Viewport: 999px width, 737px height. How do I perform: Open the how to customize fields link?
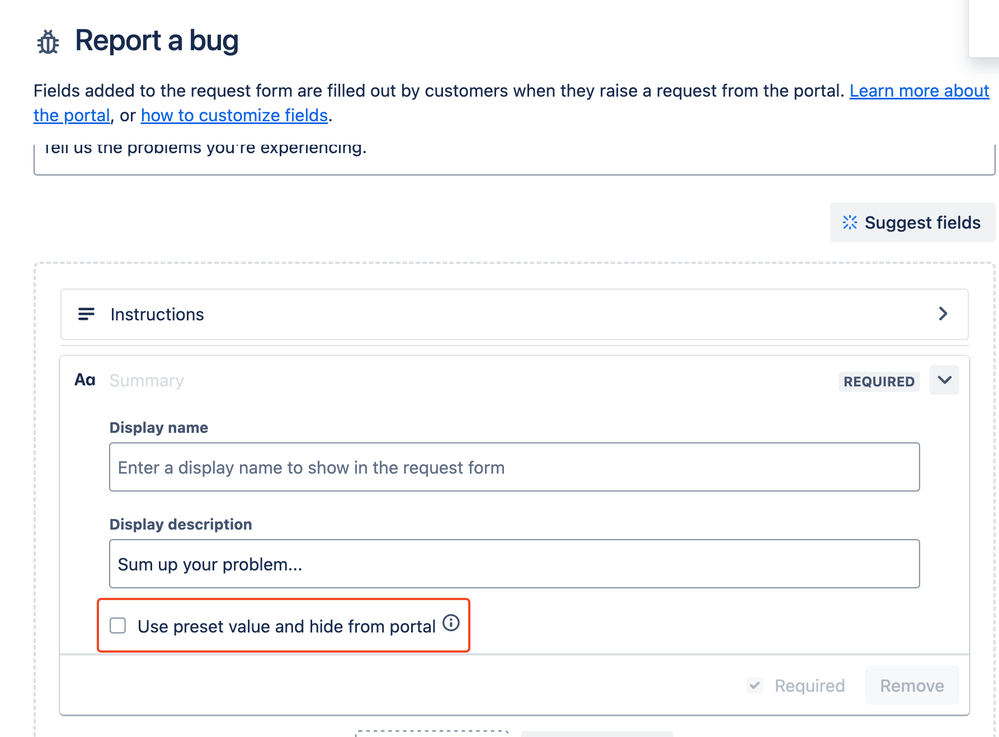[x=234, y=115]
